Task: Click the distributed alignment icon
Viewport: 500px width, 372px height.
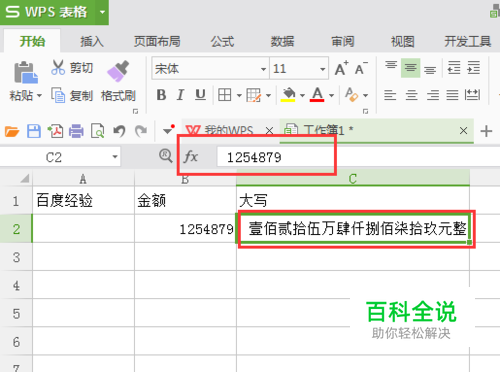Action: [472, 95]
